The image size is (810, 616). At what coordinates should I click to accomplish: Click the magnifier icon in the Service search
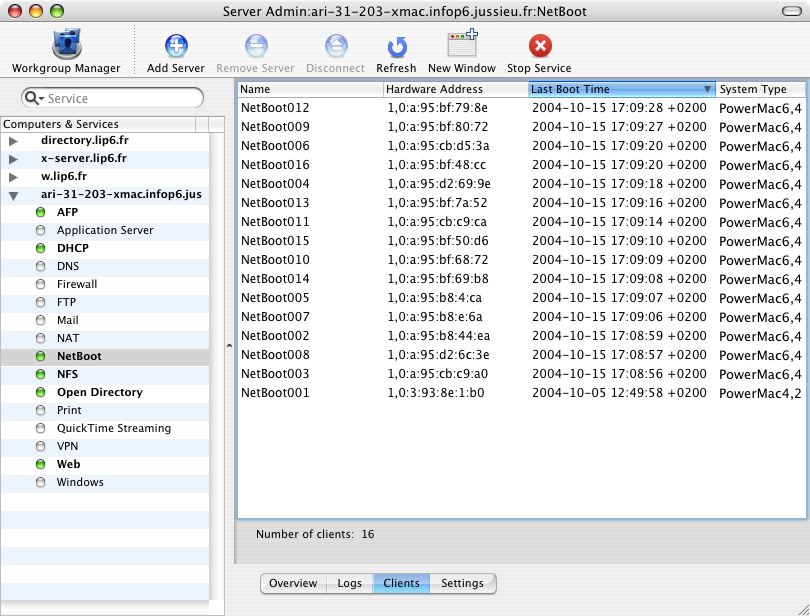pyautogui.click(x=34, y=98)
